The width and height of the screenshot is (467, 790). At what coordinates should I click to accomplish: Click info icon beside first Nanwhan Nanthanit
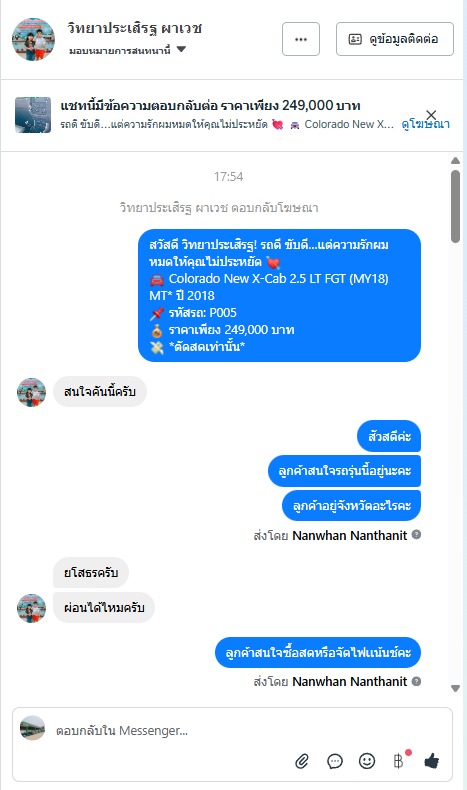(416, 535)
